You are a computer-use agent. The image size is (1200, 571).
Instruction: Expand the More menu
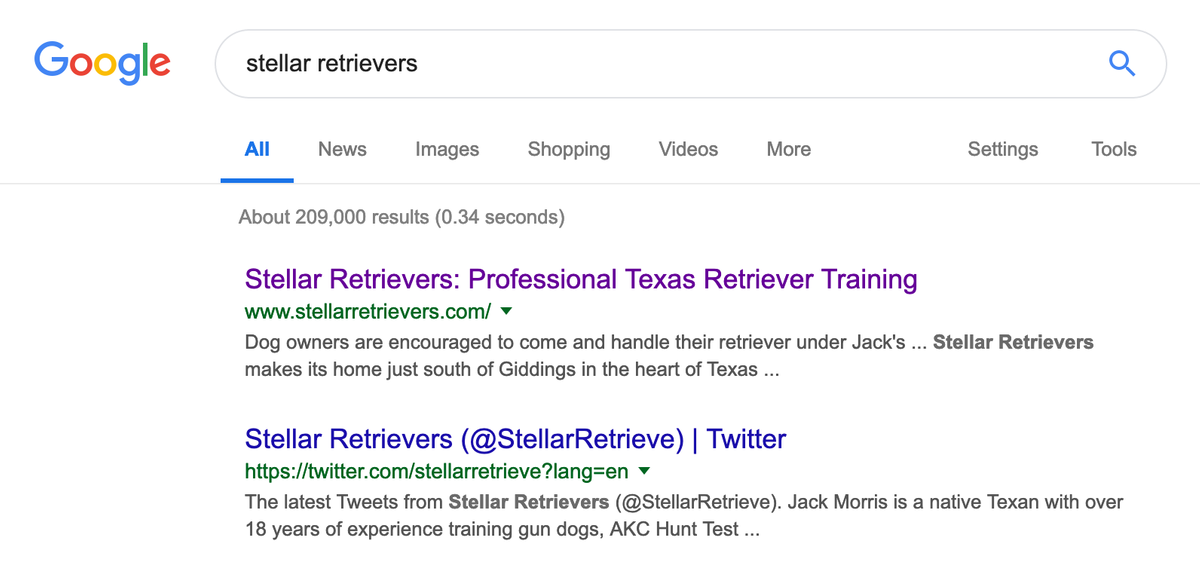point(788,149)
